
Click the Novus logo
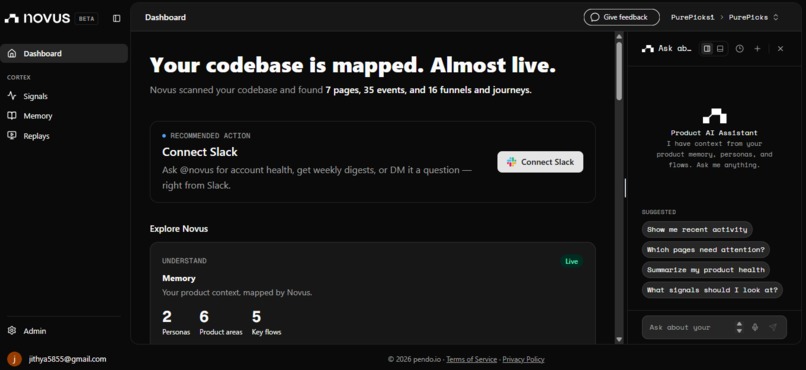coord(37,18)
